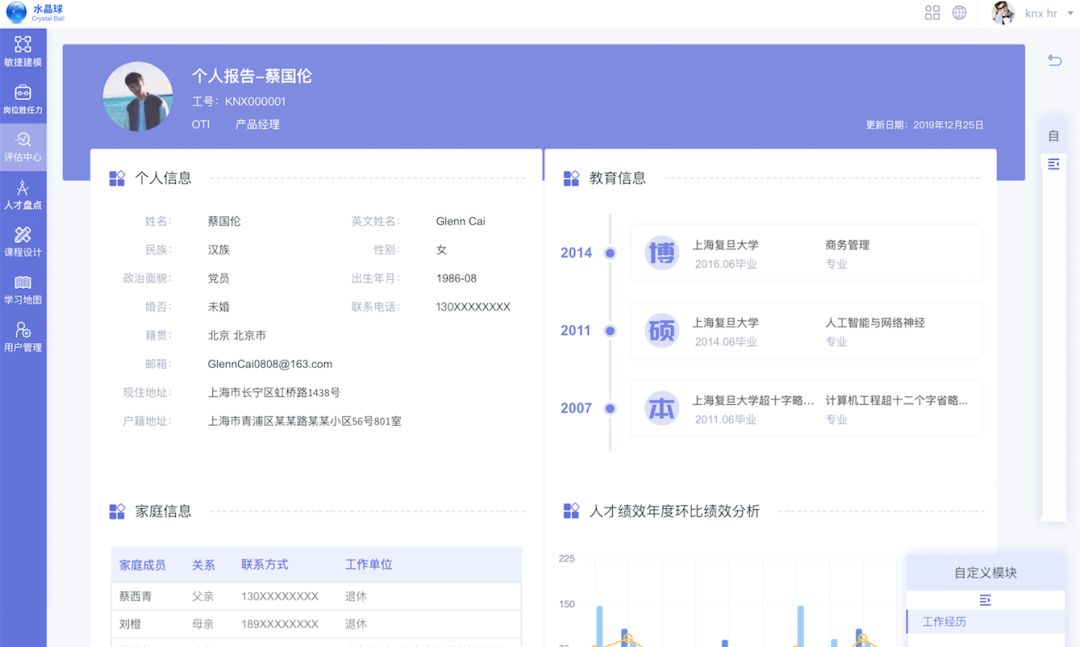Open 学习地图 sidebar icon

[22, 289]
